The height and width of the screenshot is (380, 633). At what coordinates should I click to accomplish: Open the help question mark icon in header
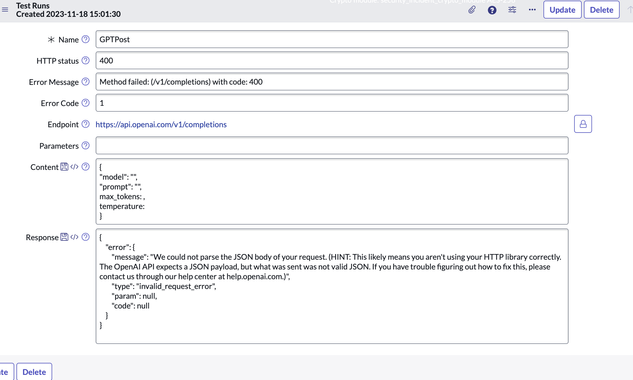pos(492,10)
